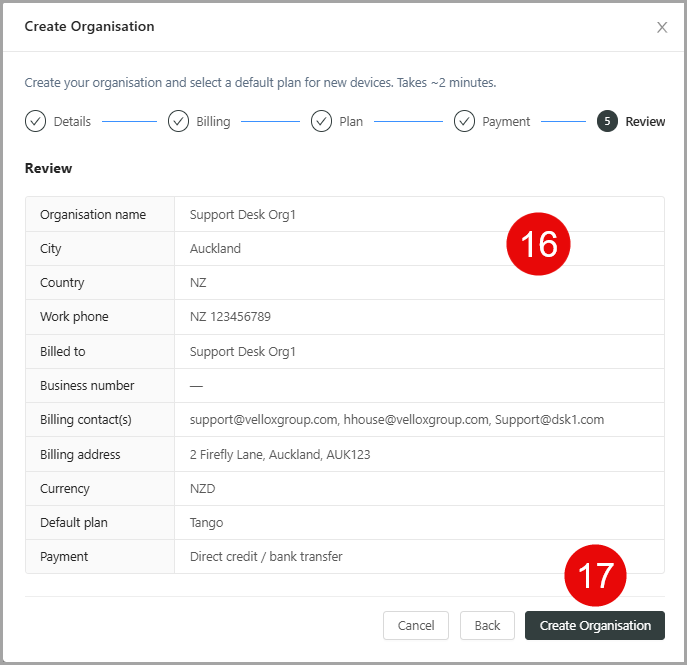Click the Default plan row label

[74, 523]
